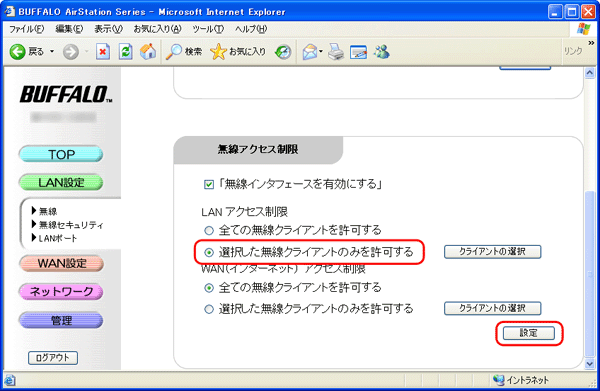600x391 pixels.
Task: Open the ヘルプ(H) menu
Action: pos(251,29)
